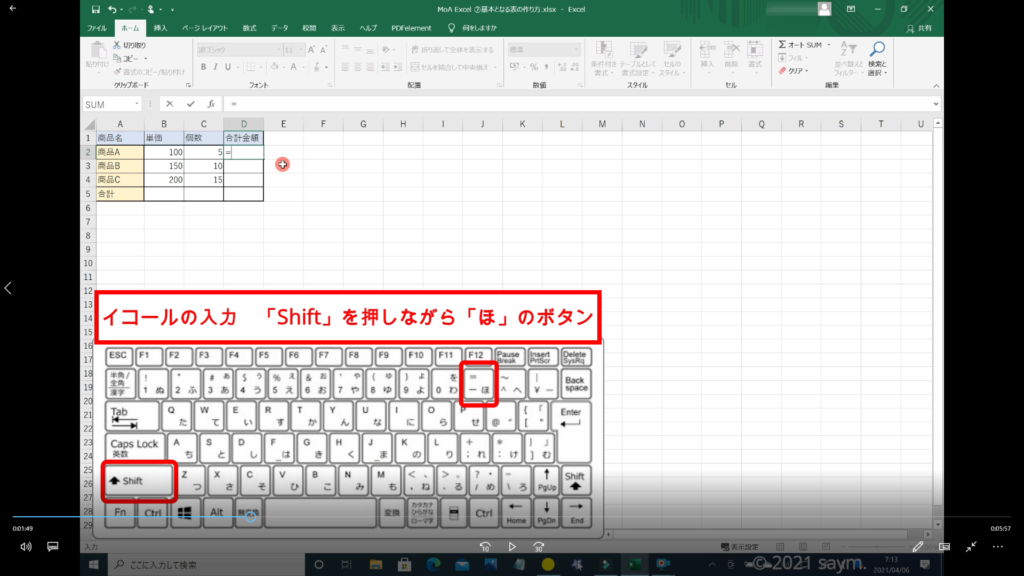
Task: Click the 共有 share button
Action: [x=924, y=28]
